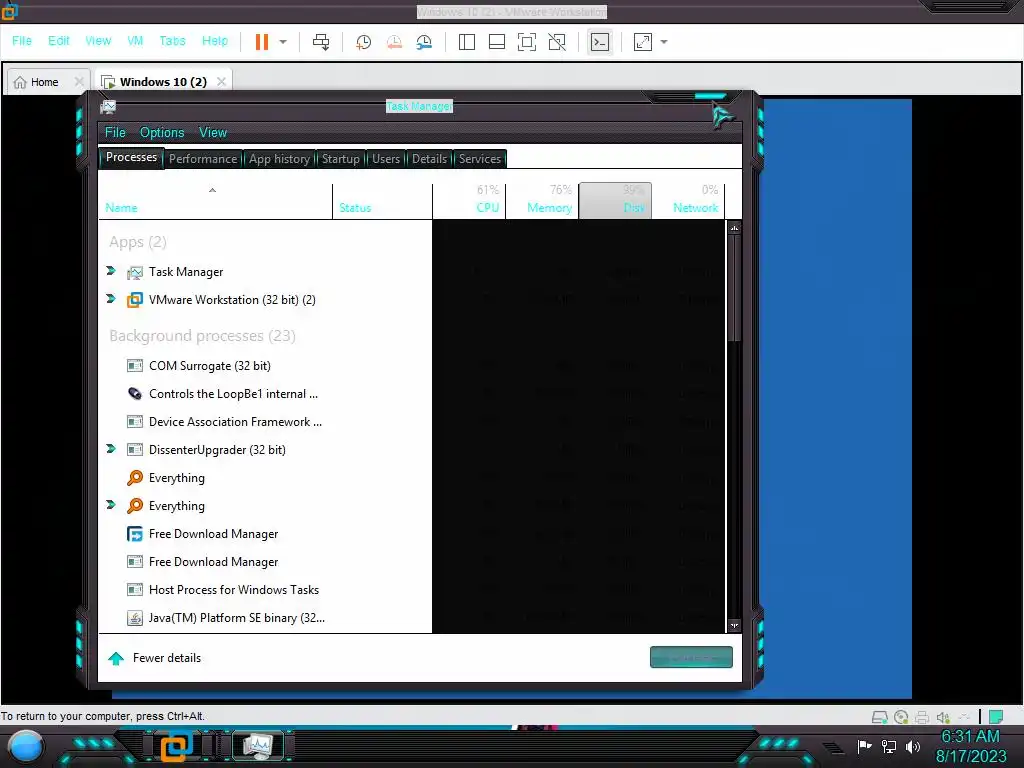Switch to the Performance tab

tap(203, 159)
